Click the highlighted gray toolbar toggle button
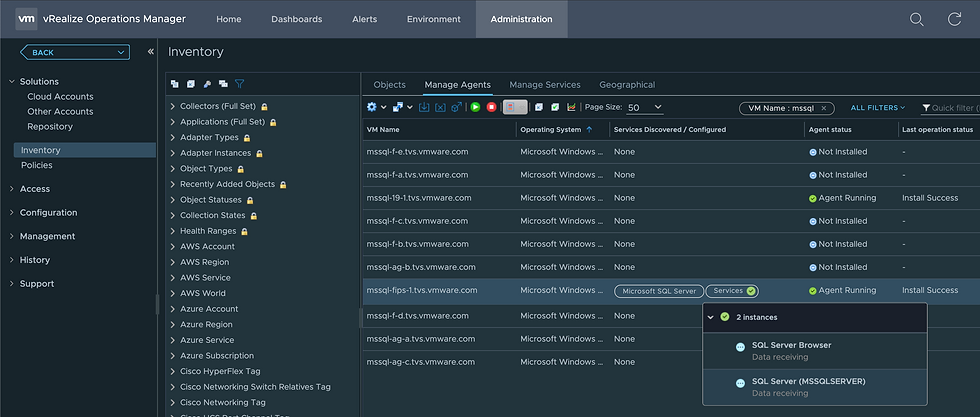Viewport: 980px width, 417px height. pos(516,107)
